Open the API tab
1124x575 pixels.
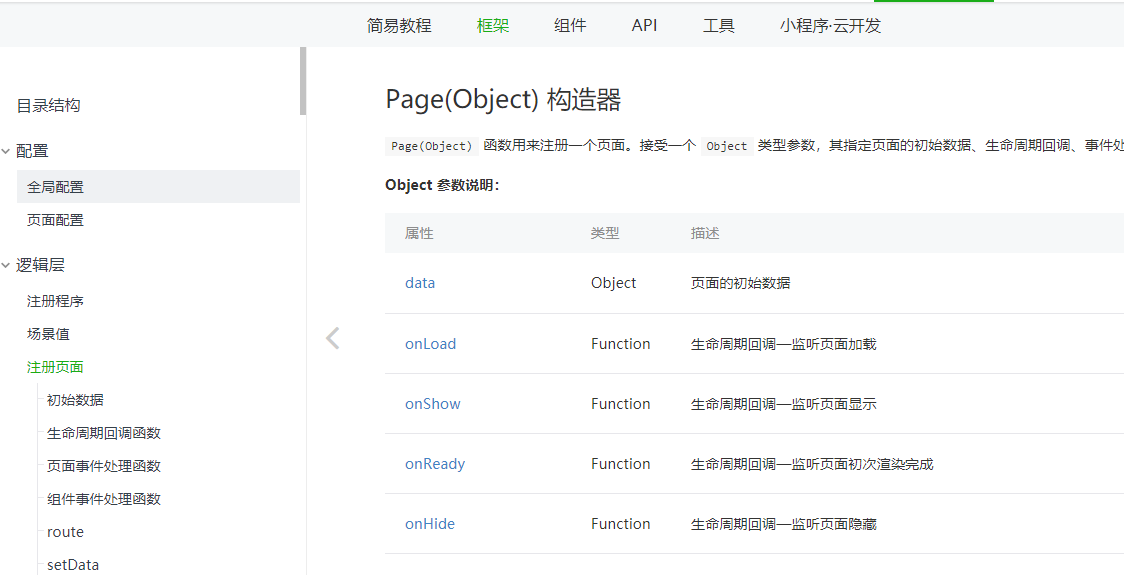pyautogui.click(x=644, y=26)
